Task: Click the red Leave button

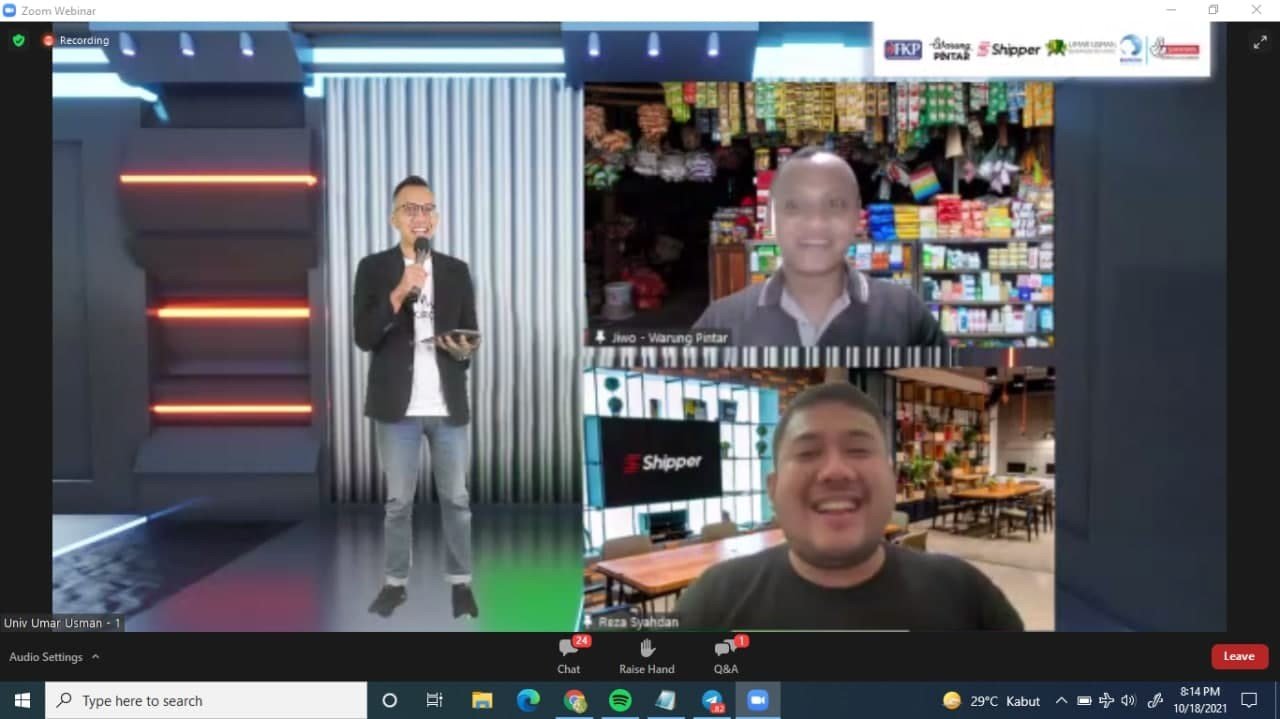Action: [x=1239, y=656]
